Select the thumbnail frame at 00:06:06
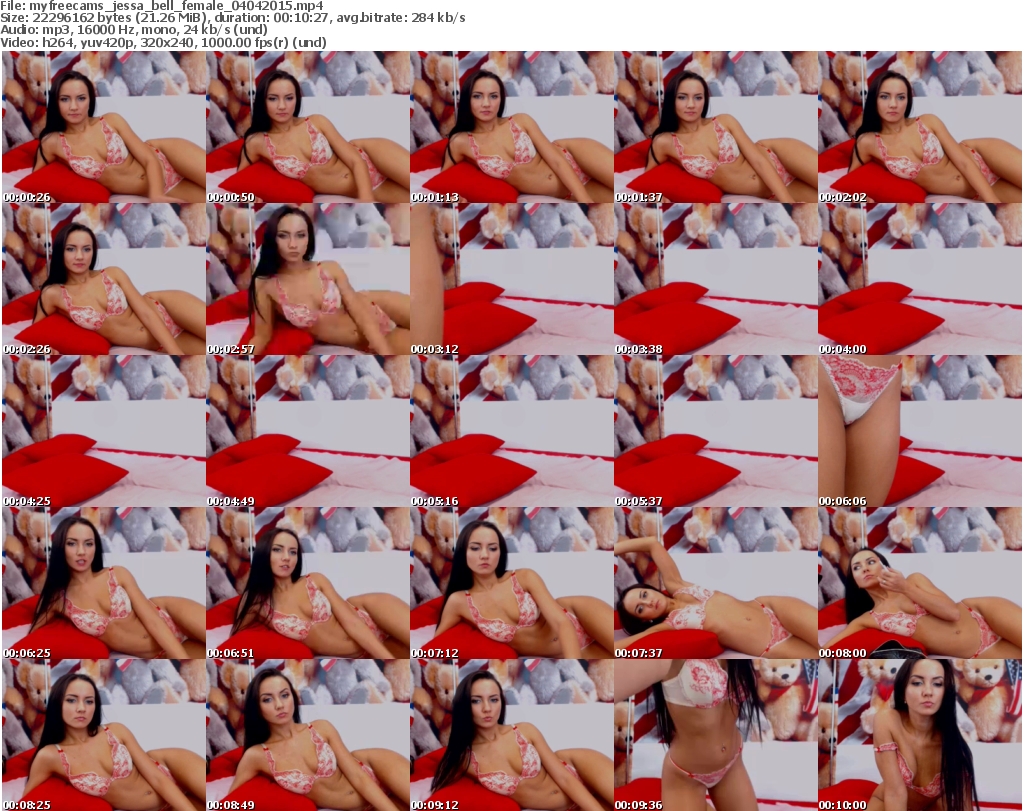Viewport: 1024px width, 811px height. [920, 432]
